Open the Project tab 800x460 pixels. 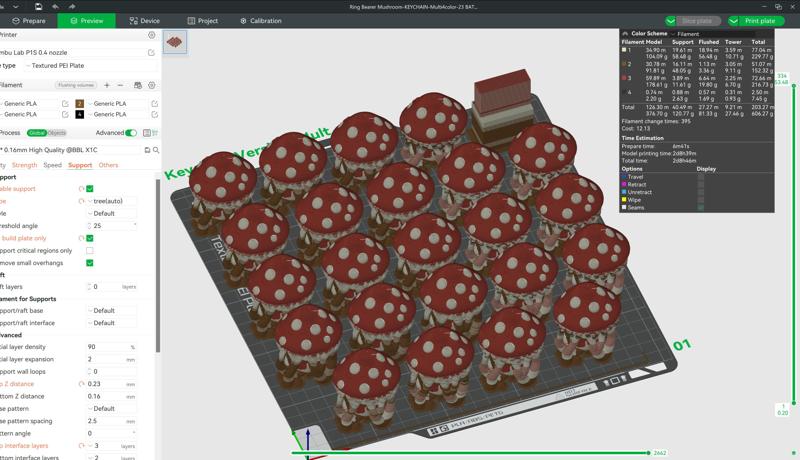point(203,21)
